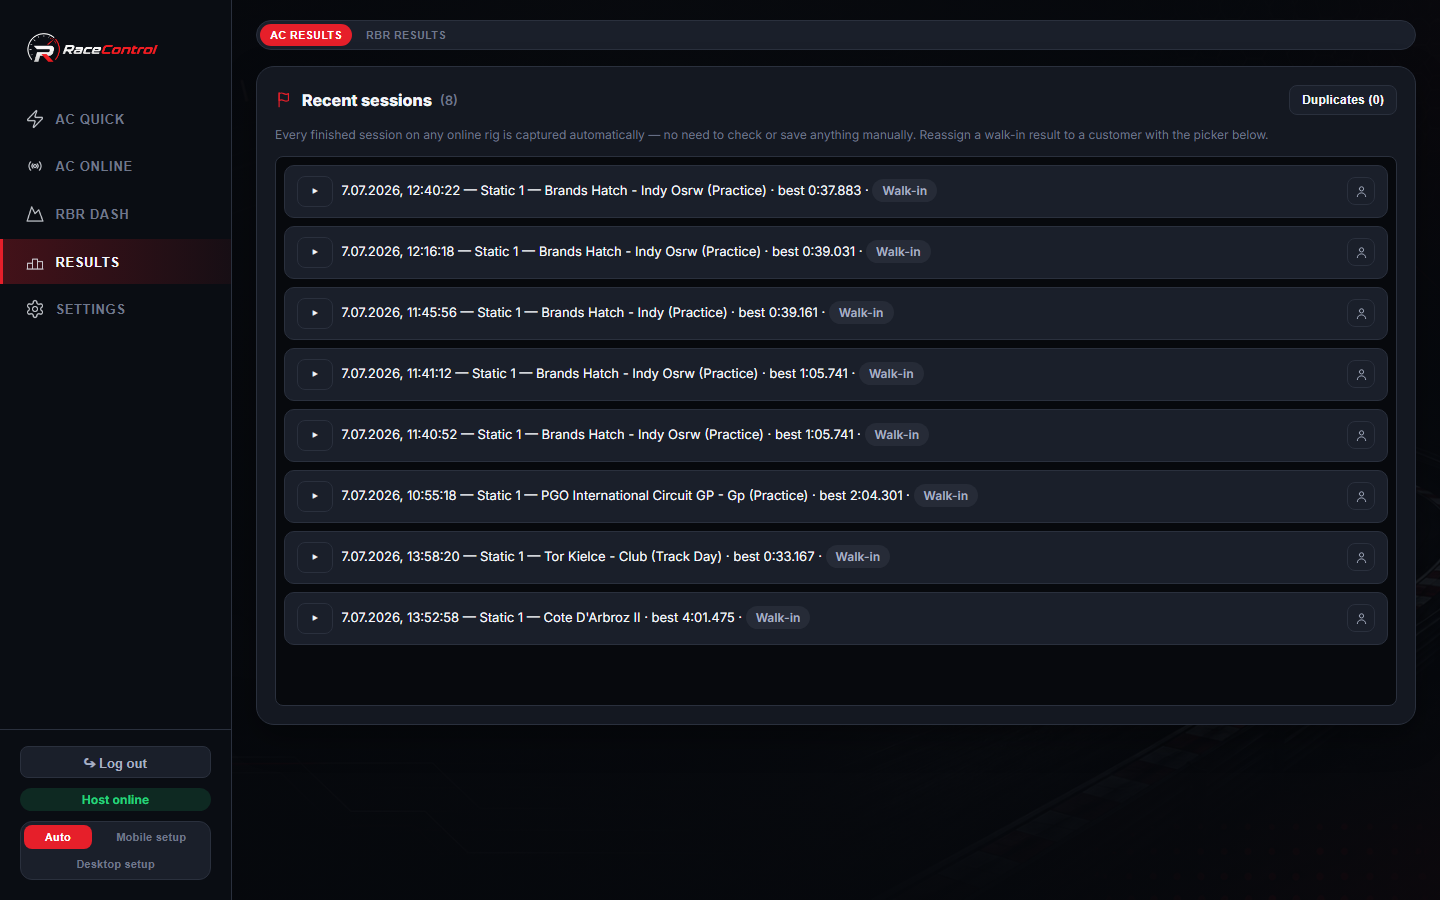This screenshot has width=1440, height=900.
Task: Click the Walk-in badge on the 0:33.167 session
Action: [x=858, y=557]
